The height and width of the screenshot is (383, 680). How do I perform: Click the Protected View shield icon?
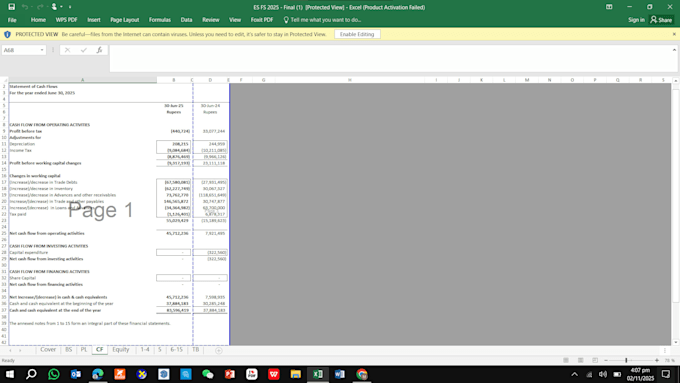click(x=7, y=34)
